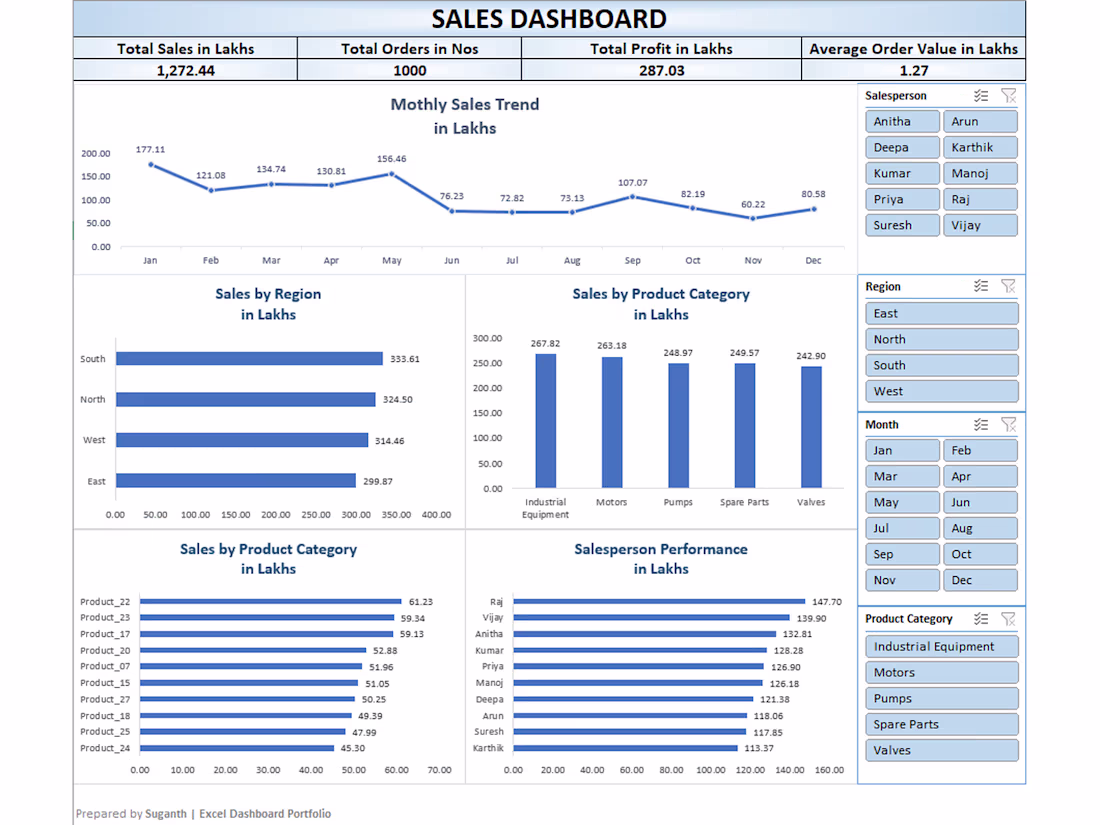
Task: Filter by salesperson Priya
Action: pyautogui.click(x=902, y=199)
